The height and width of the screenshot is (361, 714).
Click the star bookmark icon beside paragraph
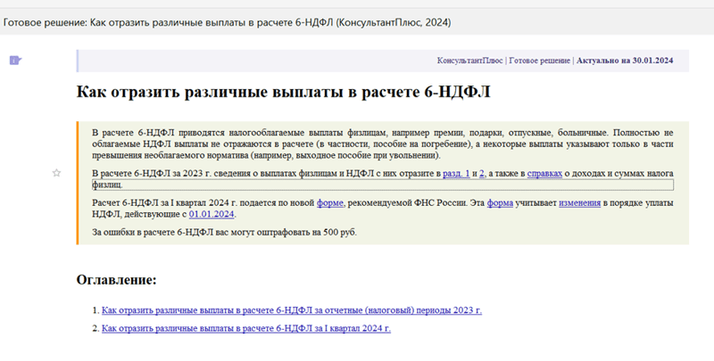click(x=56, y=173)
